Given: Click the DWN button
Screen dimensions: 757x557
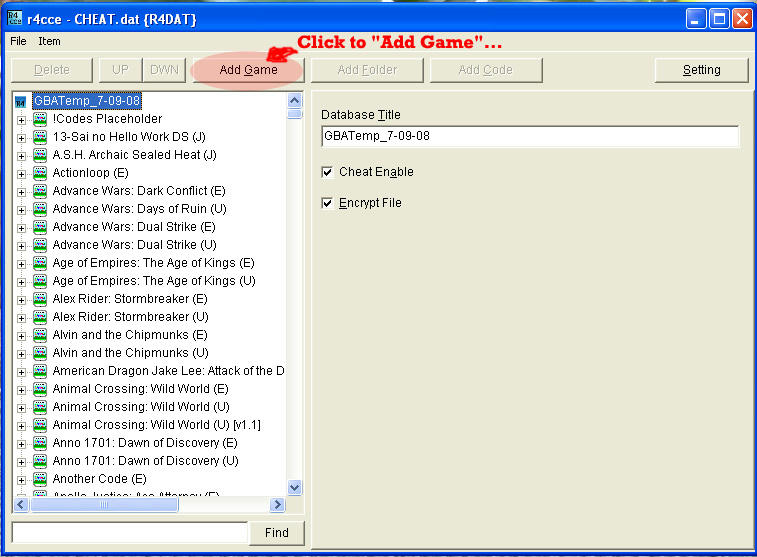Looking at the screenshot, I should click(x=164, y=70).
